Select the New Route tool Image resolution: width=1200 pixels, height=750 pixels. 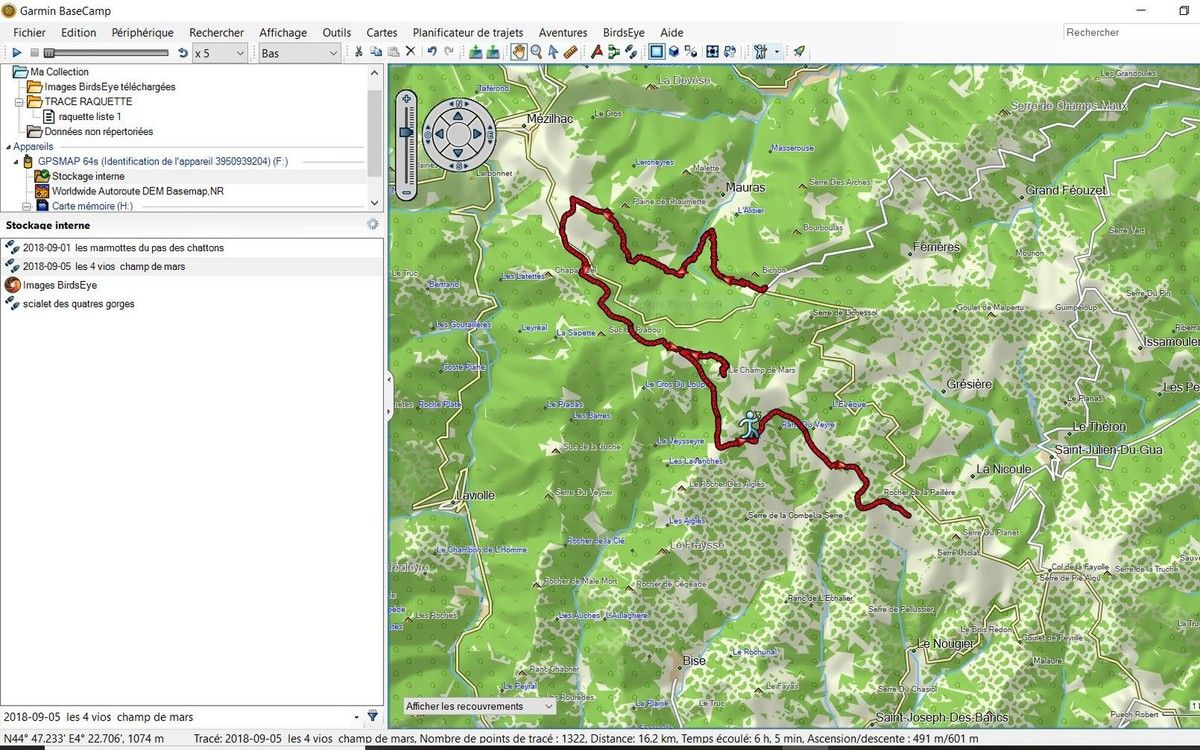pos(614,52)
